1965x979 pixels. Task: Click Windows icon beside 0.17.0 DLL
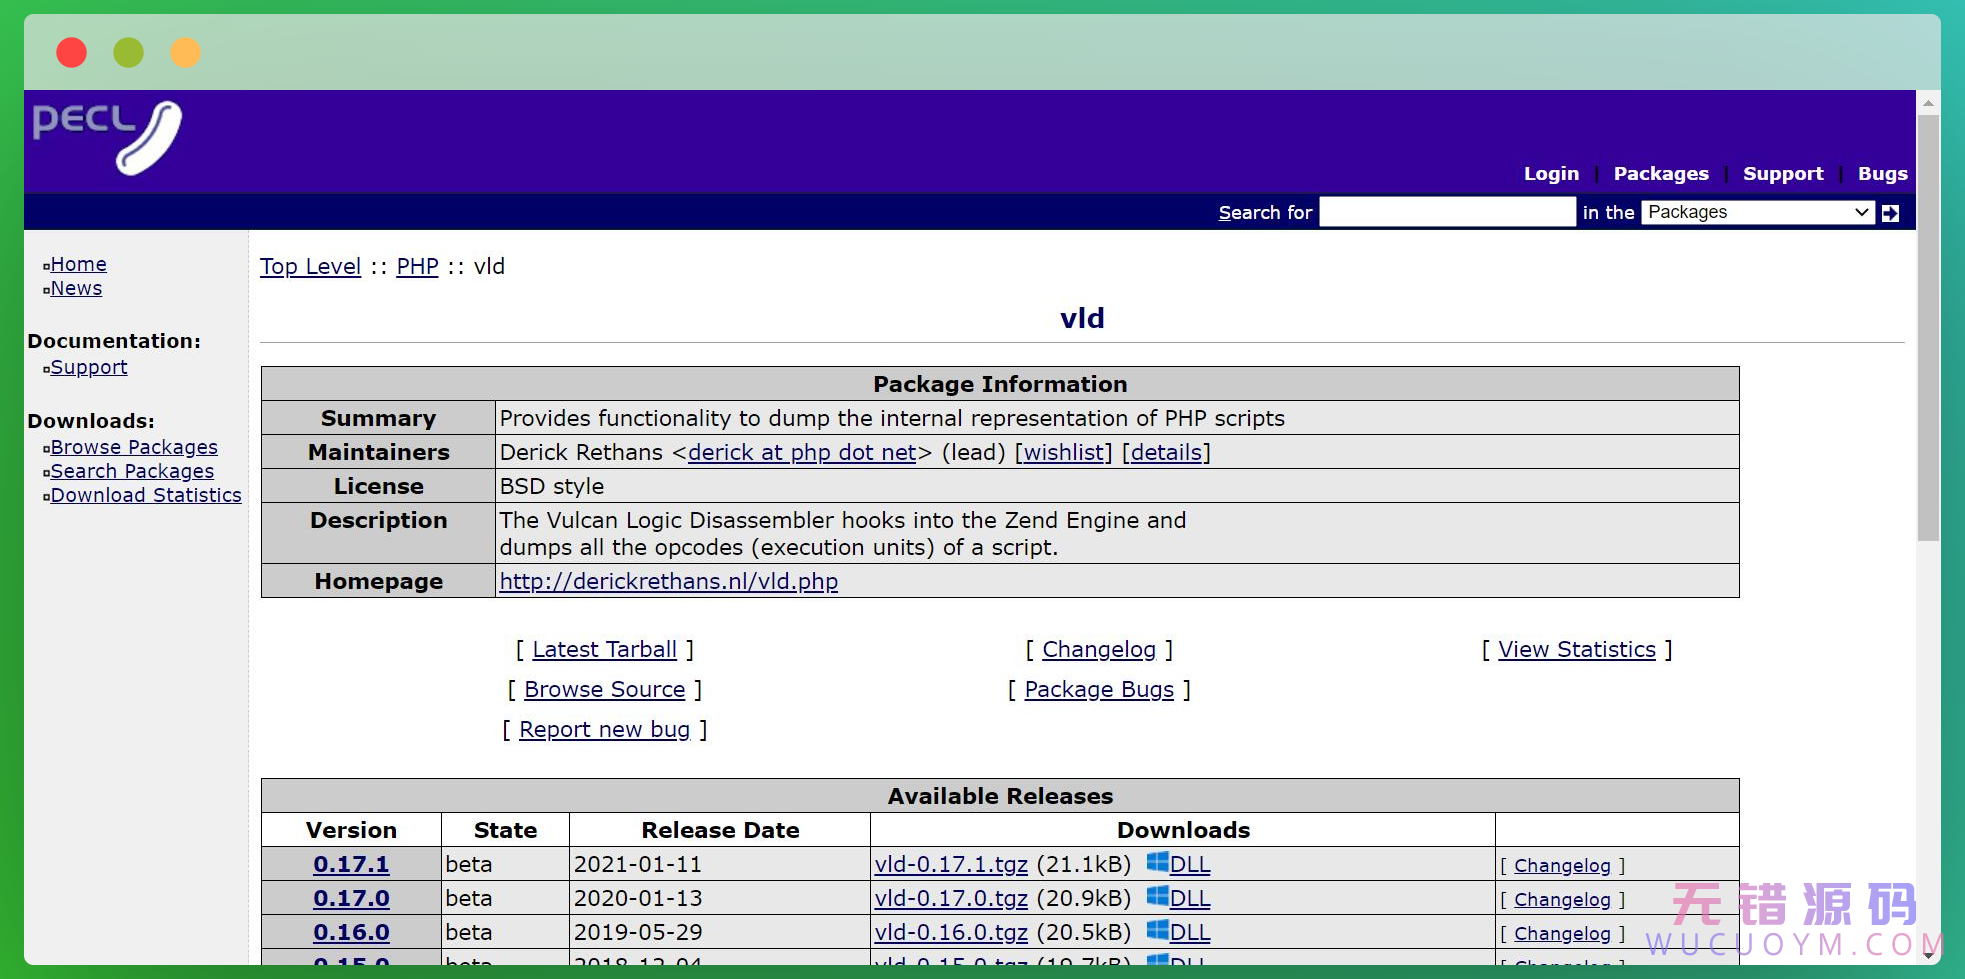[1157, 897]
